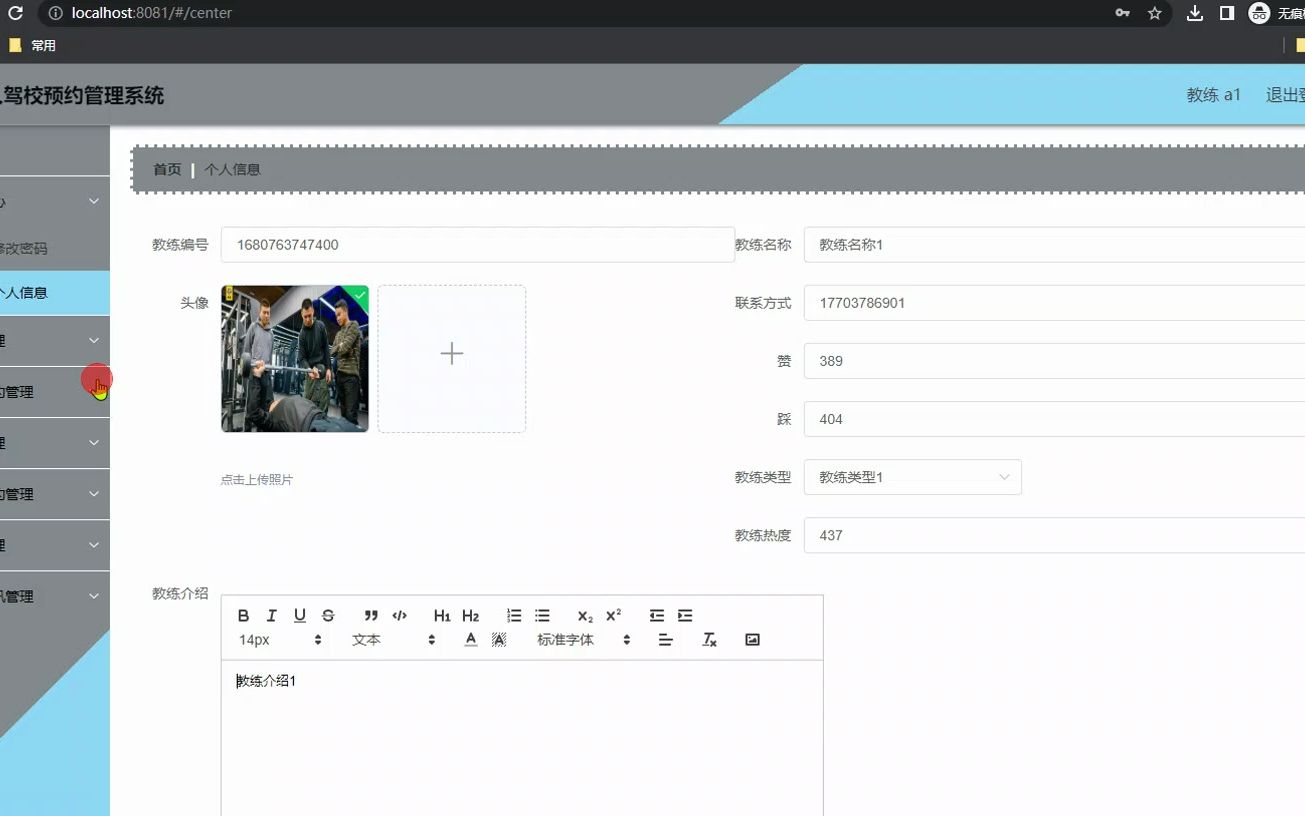Open the font color picker
This screenshot has height=816, width=1305.
[x=470, y=639]
